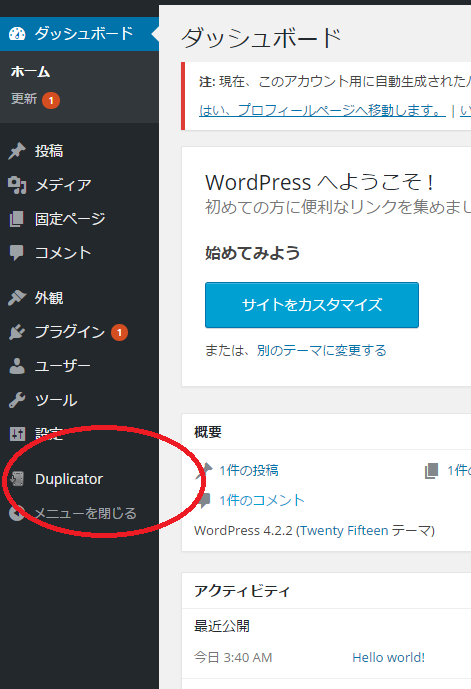471x689 pixels.
Task: Click the orange update count badge beside 更新
Action: [x=51, y=101]
